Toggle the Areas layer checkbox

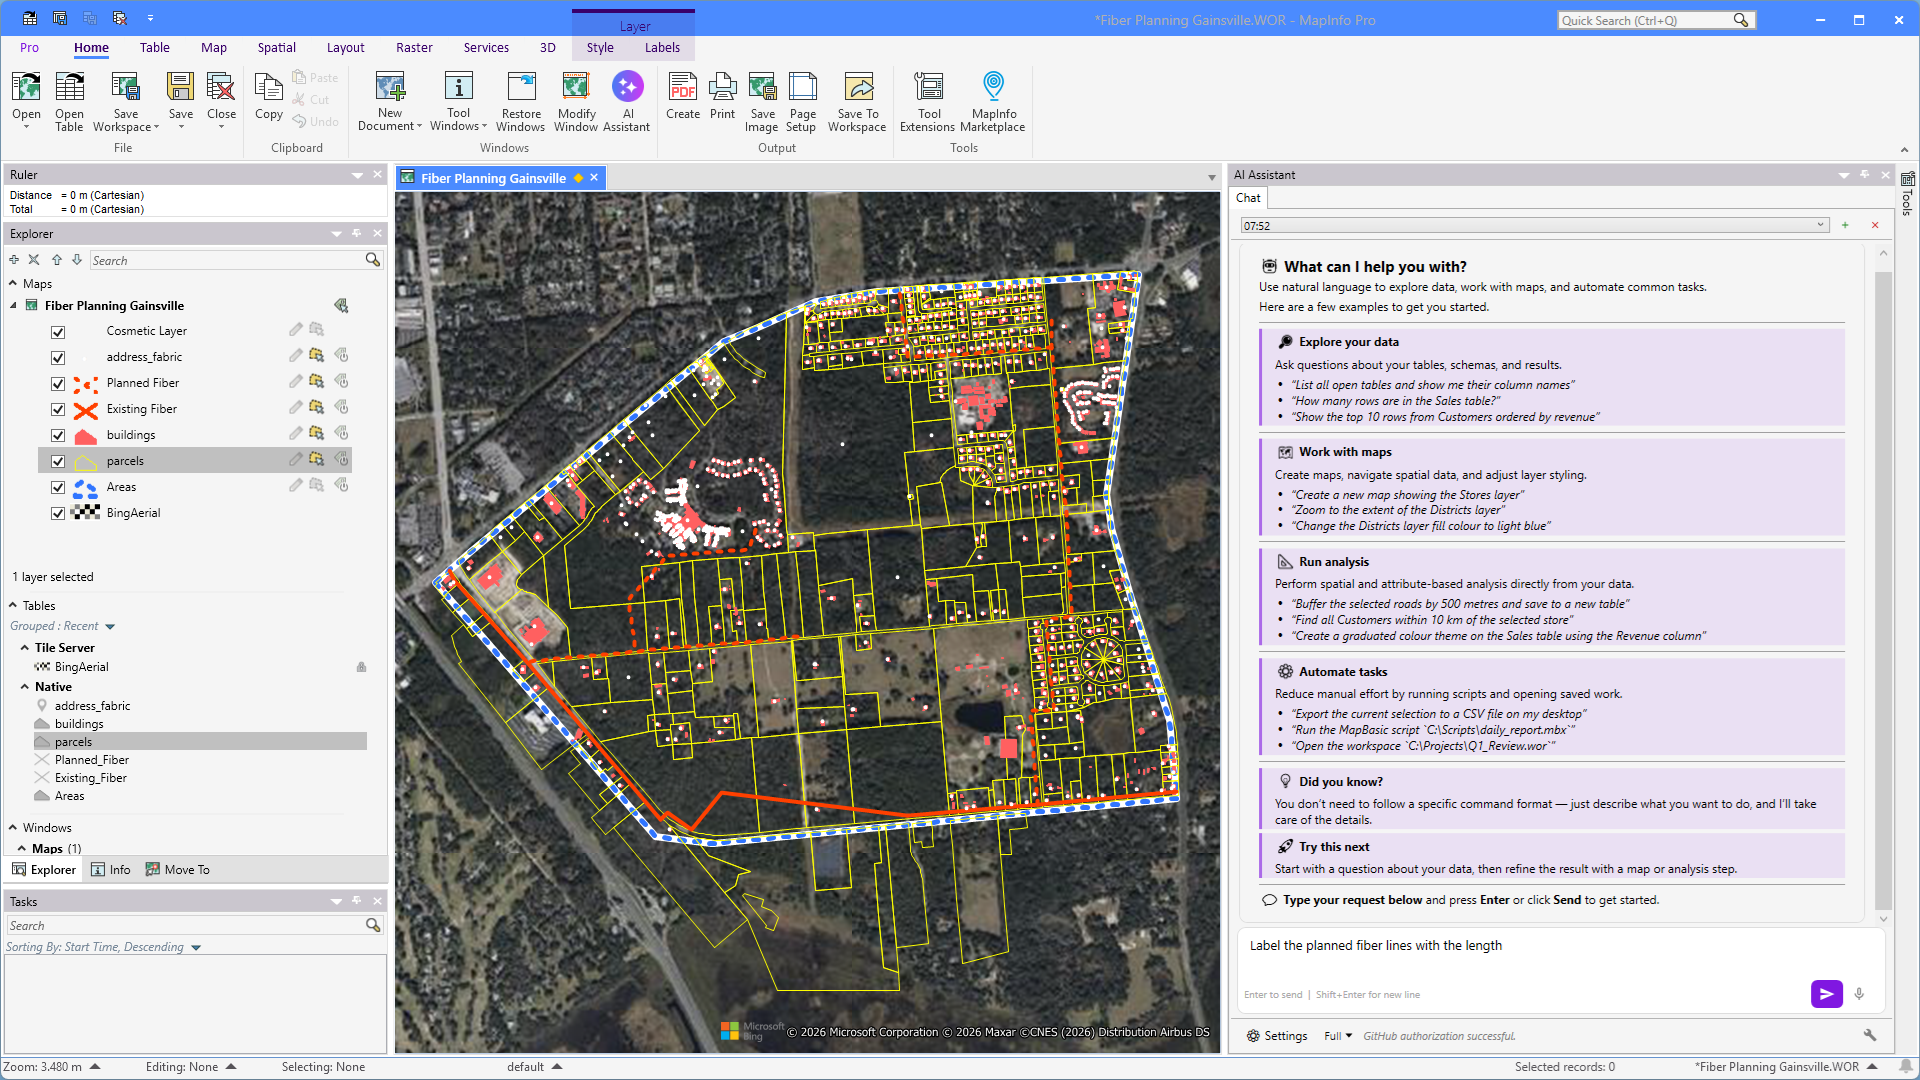(x=58, y=488)
